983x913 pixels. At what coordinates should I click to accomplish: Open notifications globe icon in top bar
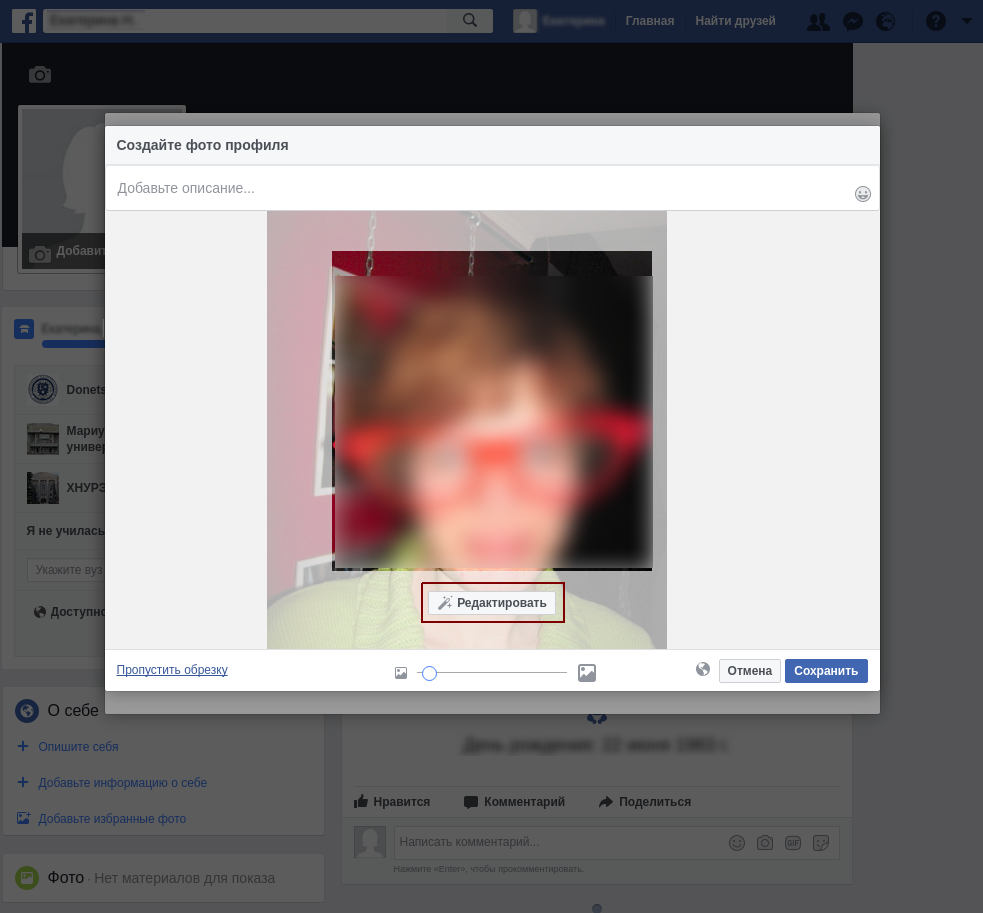pyautogui.click(x=885, y=21)
